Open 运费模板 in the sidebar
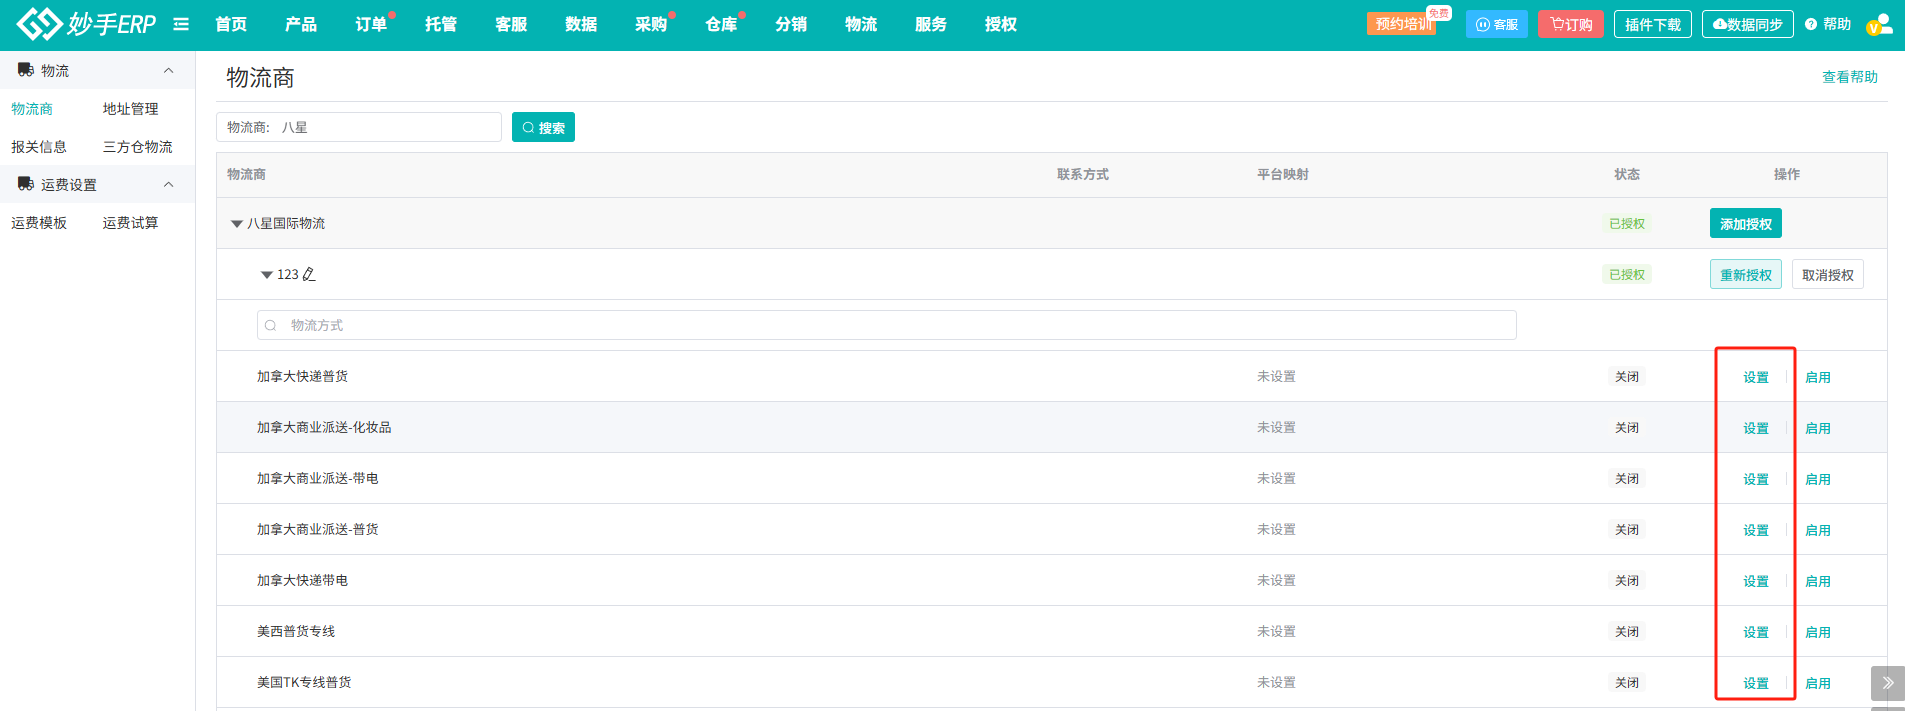Image resolution: width=1905 pixels, height=711 pixels. pos(39,223)
